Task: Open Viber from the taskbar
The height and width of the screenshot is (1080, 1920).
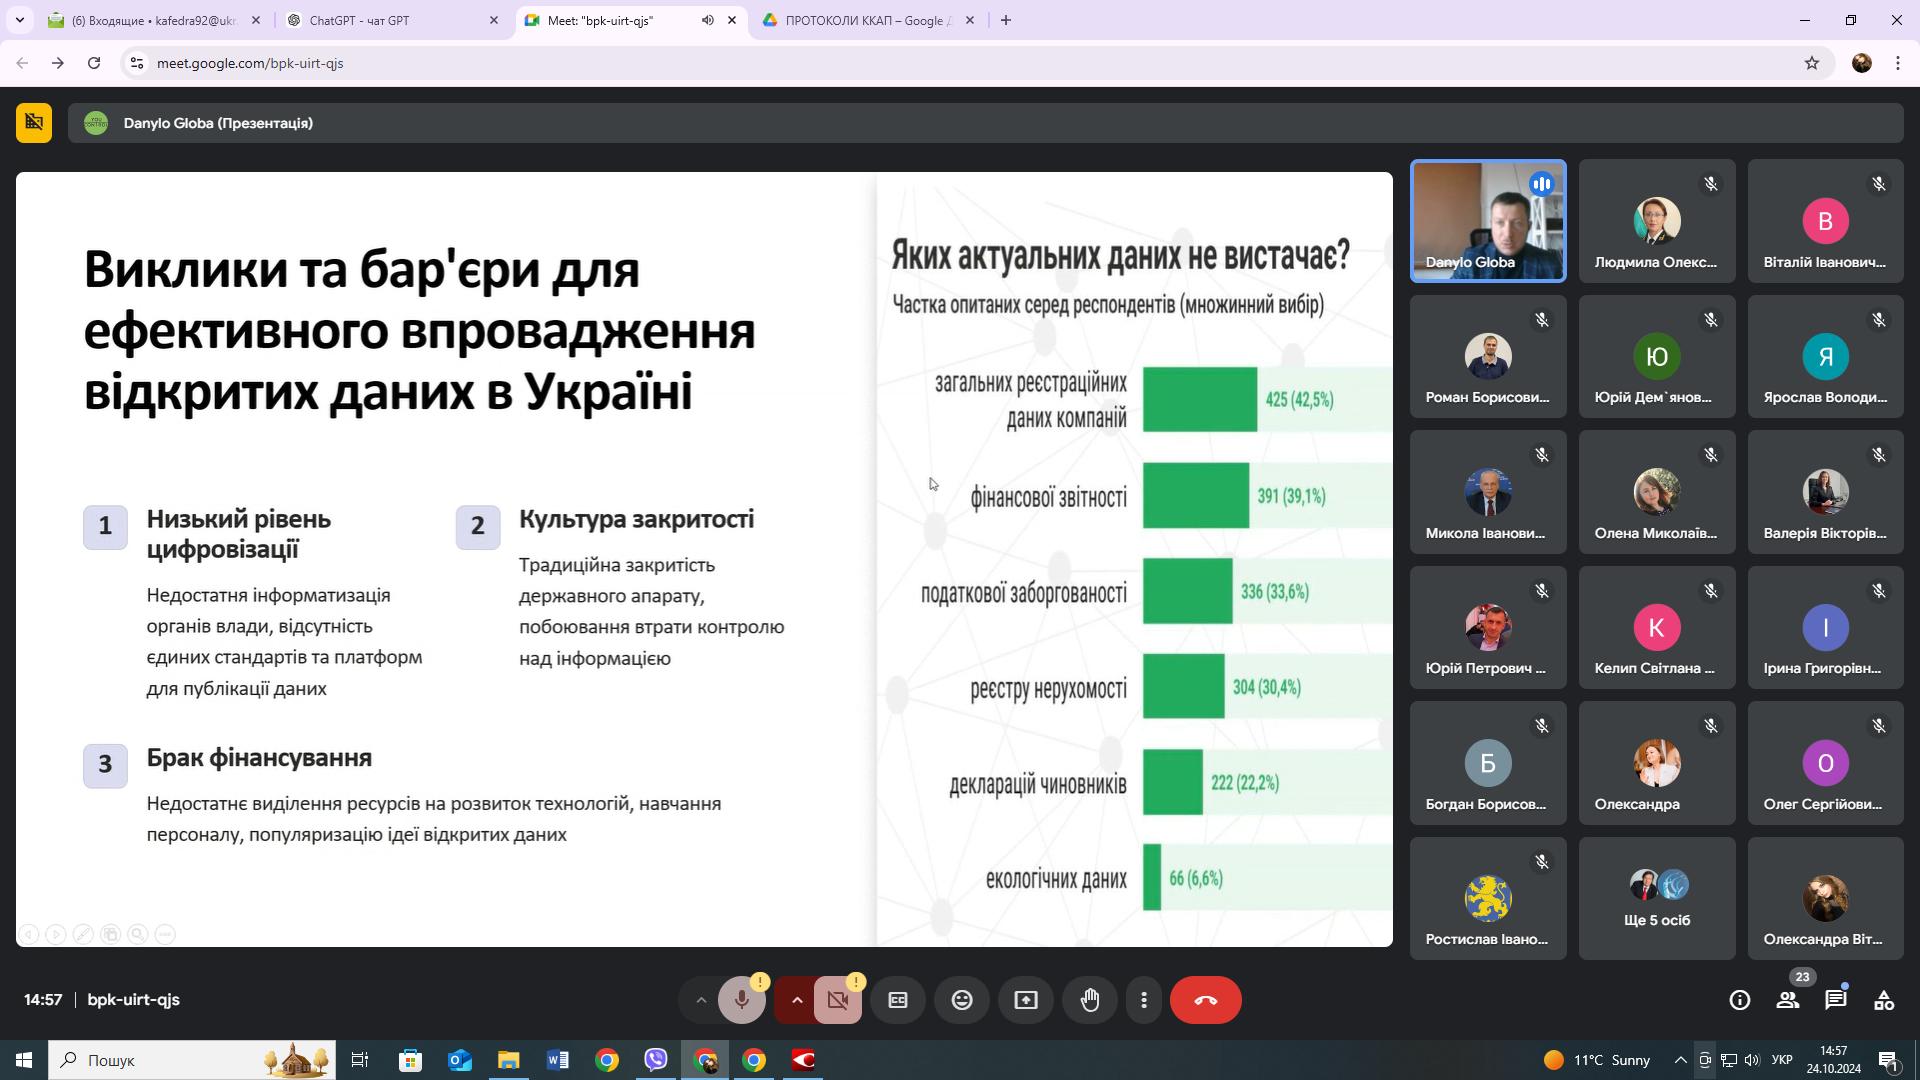Action: (656, 1060)
